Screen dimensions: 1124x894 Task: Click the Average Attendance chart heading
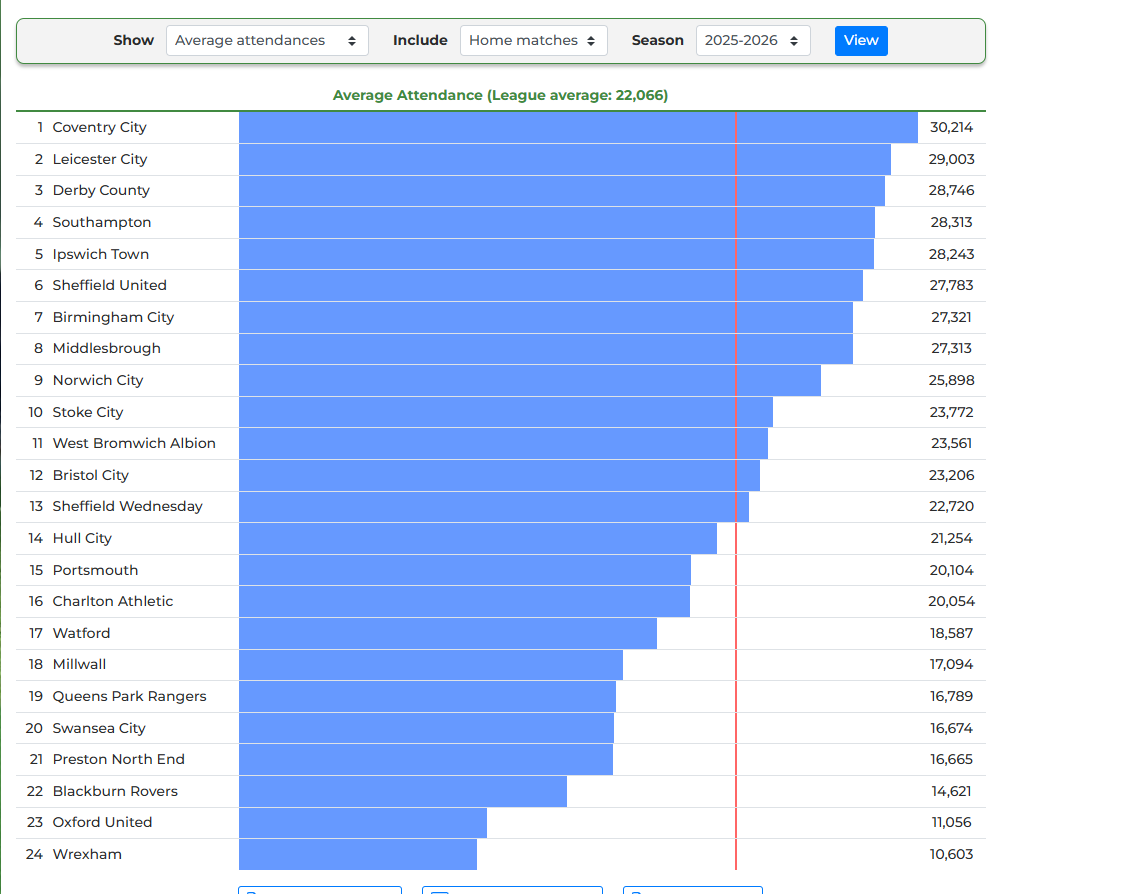(x=500, y=95)
